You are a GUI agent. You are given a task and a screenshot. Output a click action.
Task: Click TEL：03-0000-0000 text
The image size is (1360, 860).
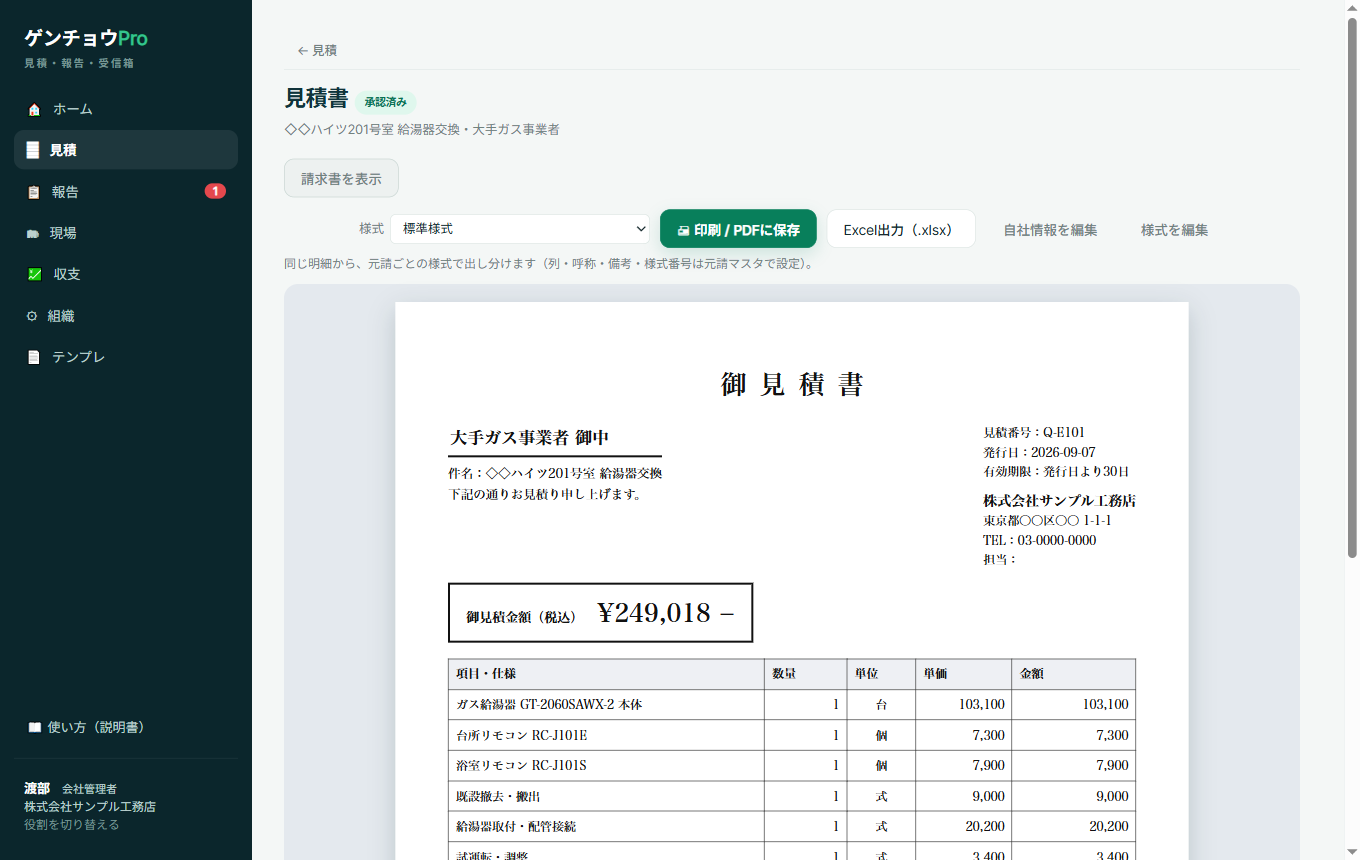pos(1039,540)
